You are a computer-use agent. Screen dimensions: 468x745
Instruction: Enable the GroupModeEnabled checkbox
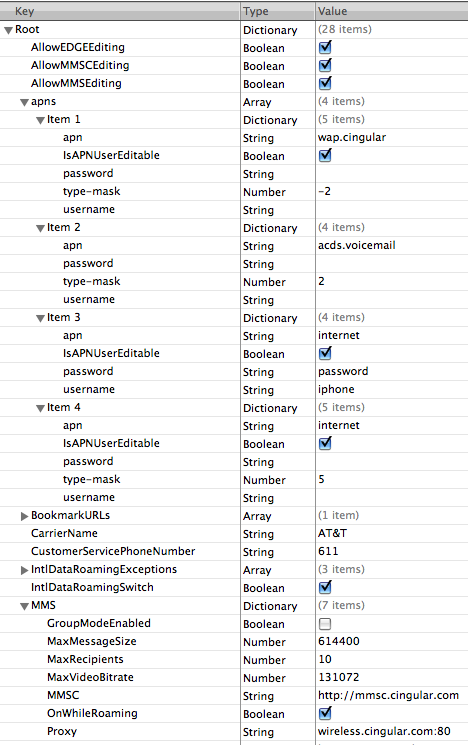tap(325, 624)
